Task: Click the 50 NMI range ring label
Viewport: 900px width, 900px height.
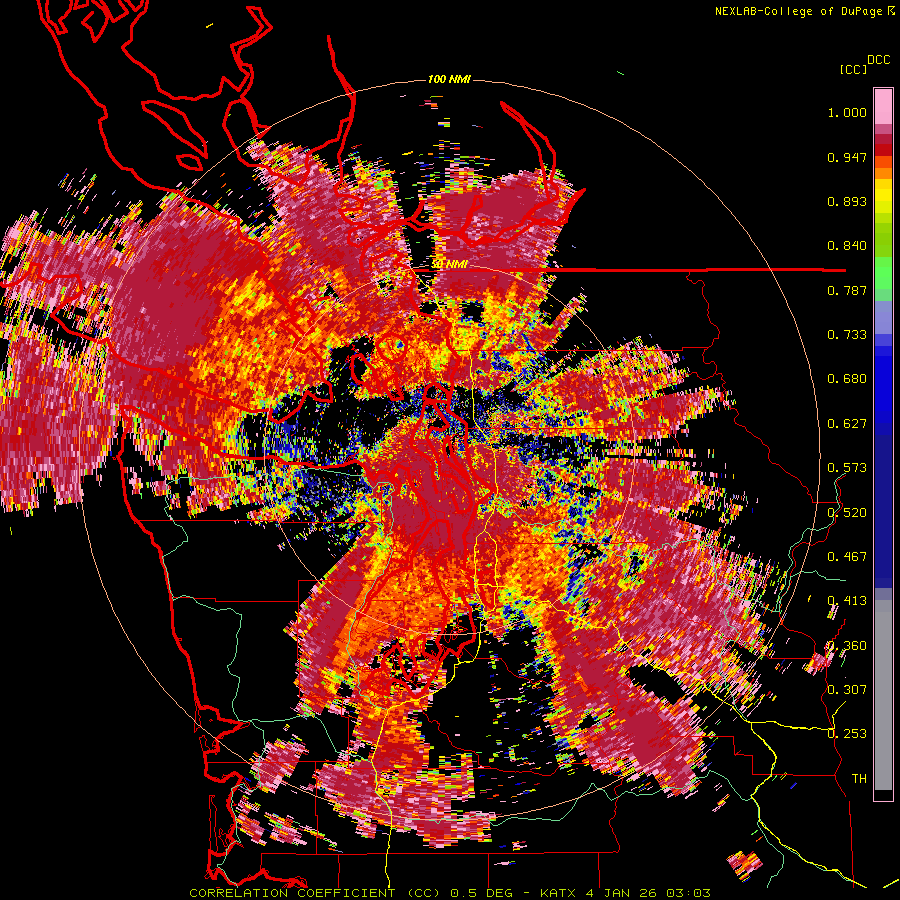Action: [449, 265]
